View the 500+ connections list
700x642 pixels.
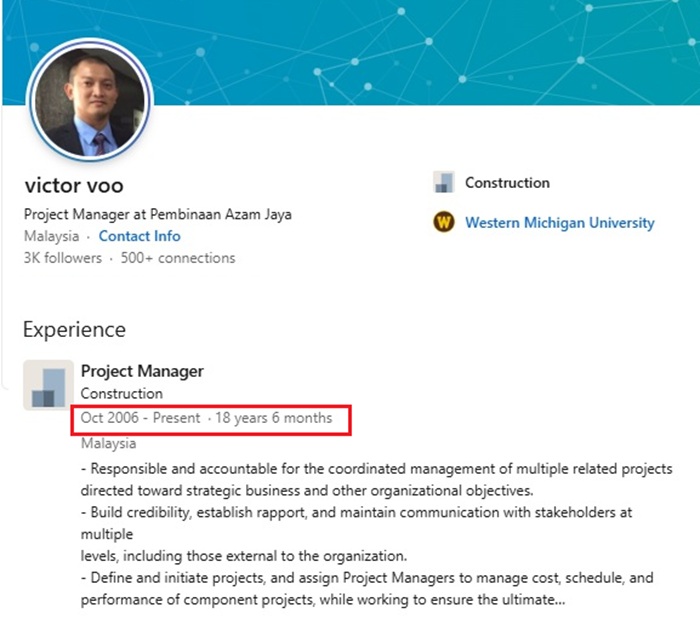point(177,258)
